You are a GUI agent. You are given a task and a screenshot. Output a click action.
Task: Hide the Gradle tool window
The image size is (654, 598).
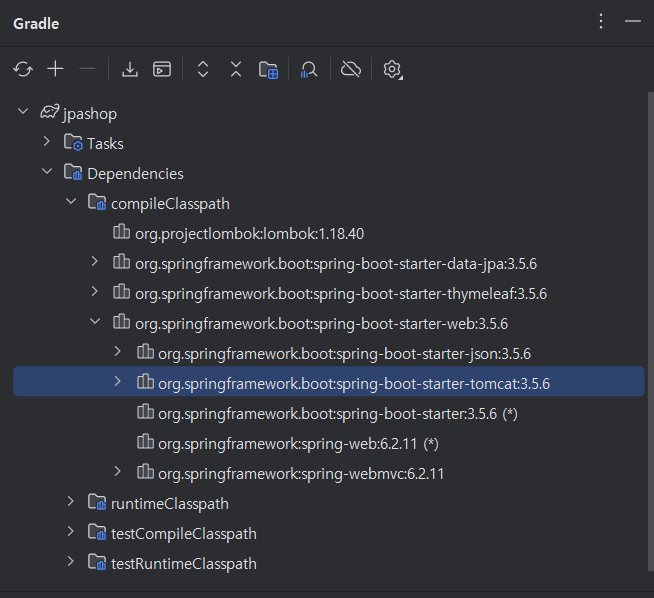[632, 21]
